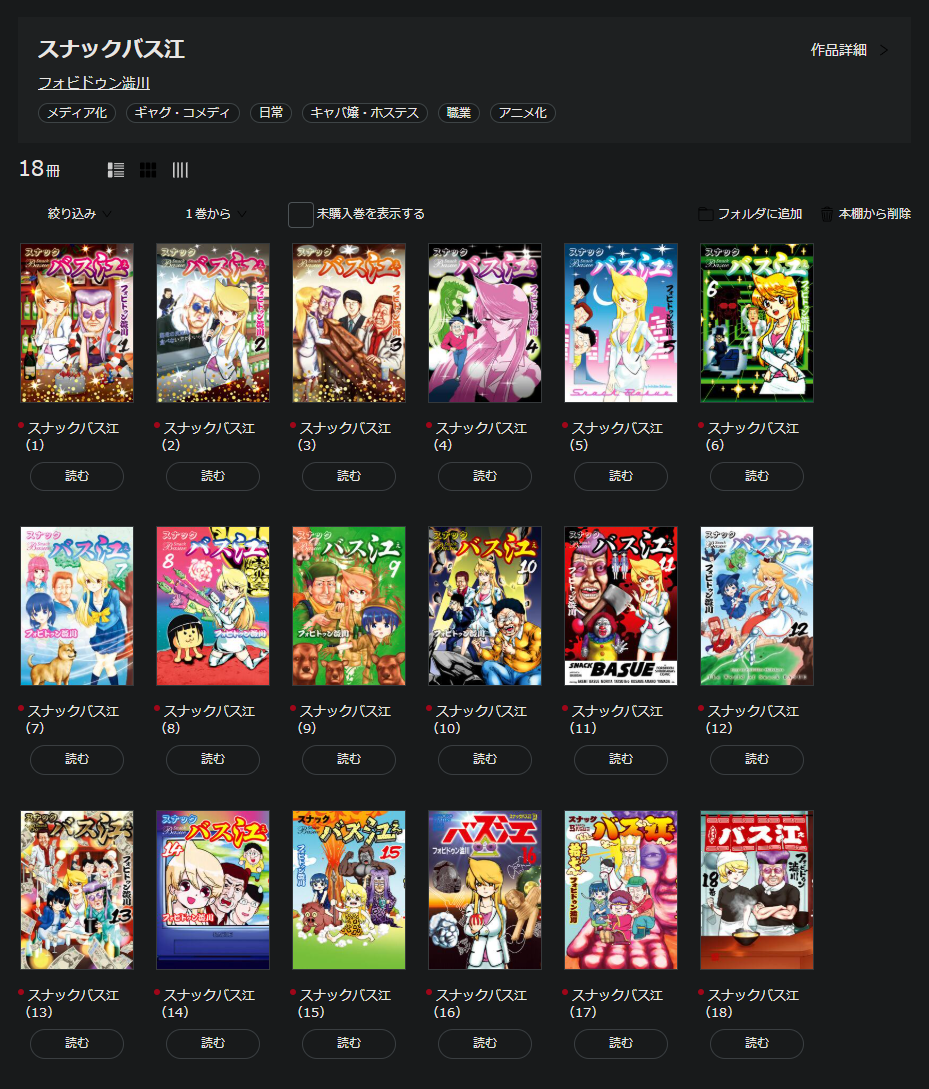This screenshot has width=929, height=1089.
Task: Switch to grid view layout icon
Action: tap(148, 170)
